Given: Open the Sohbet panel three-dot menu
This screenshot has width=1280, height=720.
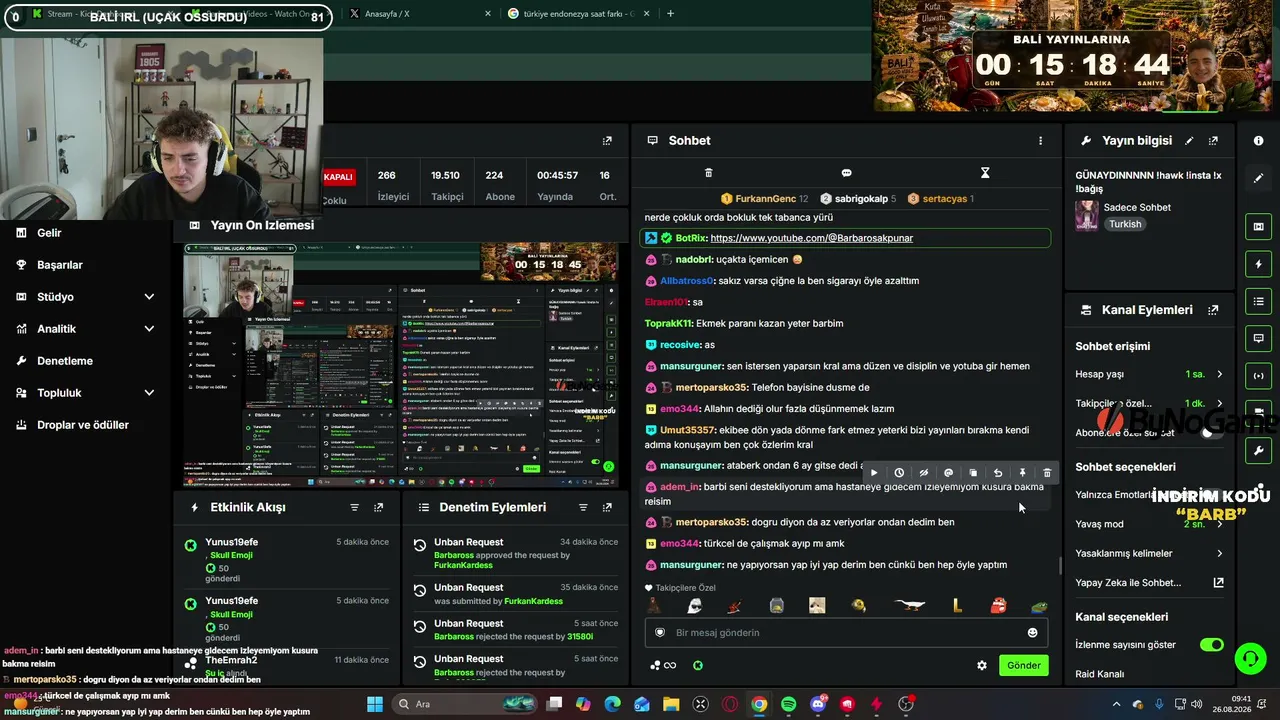Looking at the screenshot, I should pos(1040,141).
